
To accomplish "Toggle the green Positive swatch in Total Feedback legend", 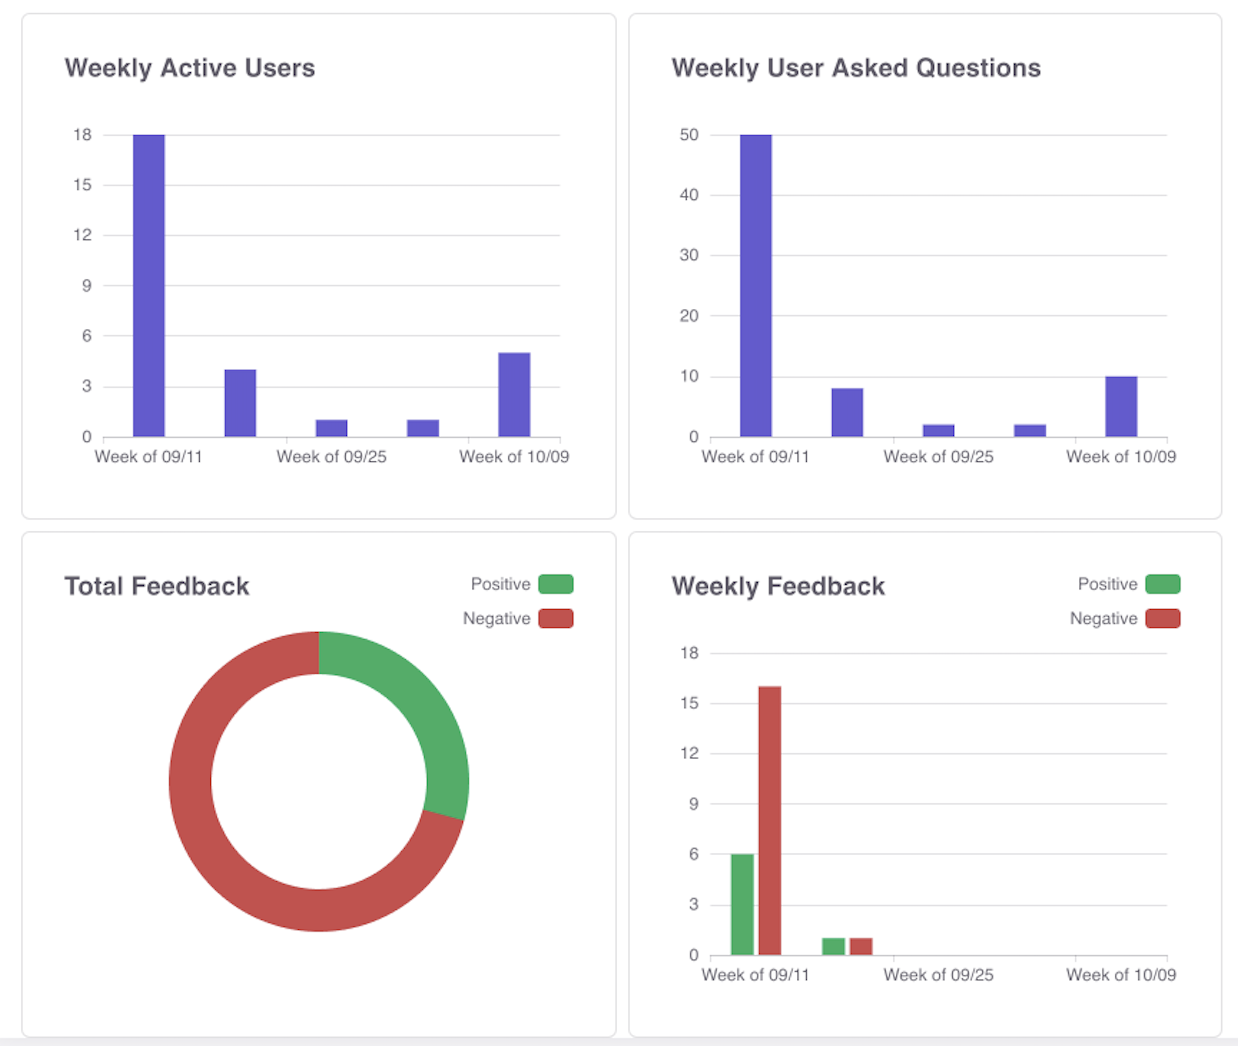I will pyautogui.click(x=555, y=584).
